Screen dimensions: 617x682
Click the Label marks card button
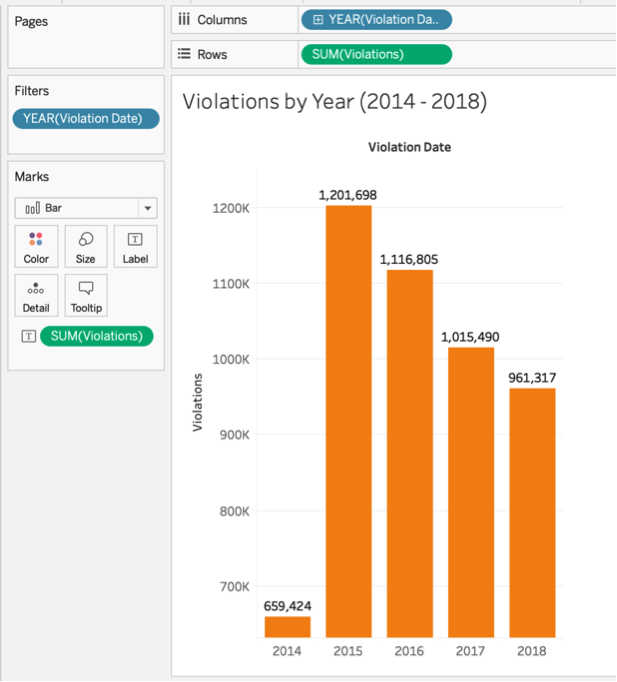135,247
